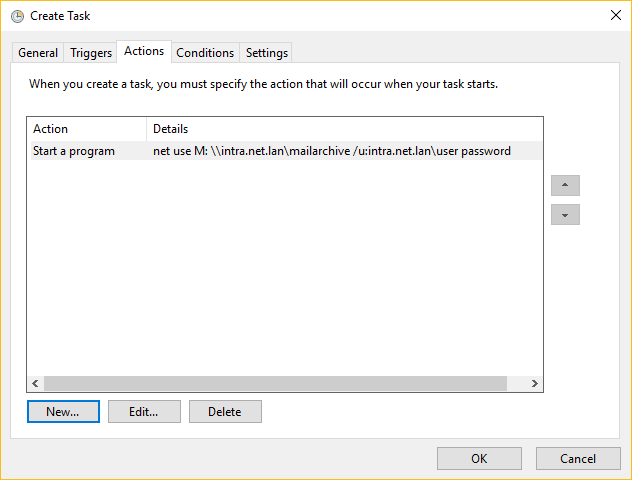Cancel the Create Task dialog
The height and width of the screenshot is (480, 632).
pos(578,459)
